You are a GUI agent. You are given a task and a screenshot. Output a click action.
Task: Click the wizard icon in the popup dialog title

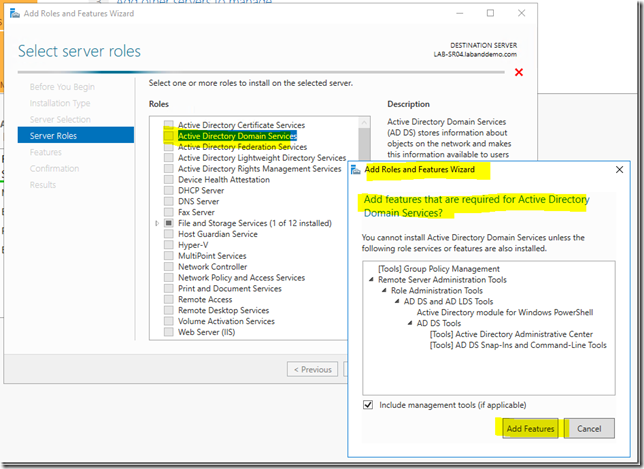pos(356,170)
